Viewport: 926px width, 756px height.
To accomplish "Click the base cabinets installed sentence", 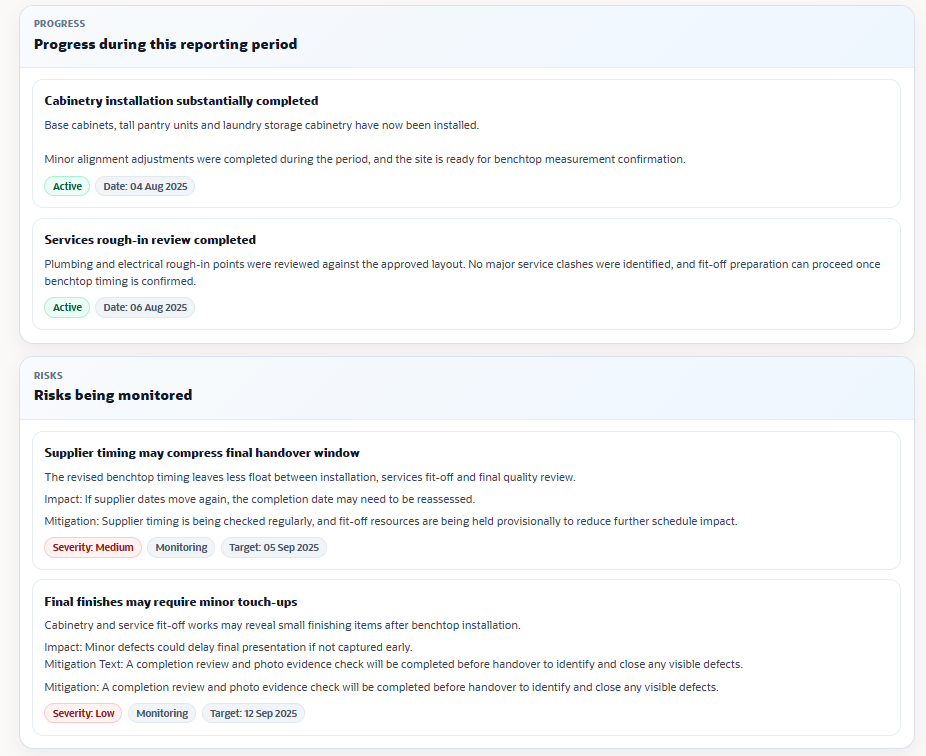I will (x=262, y=125).
